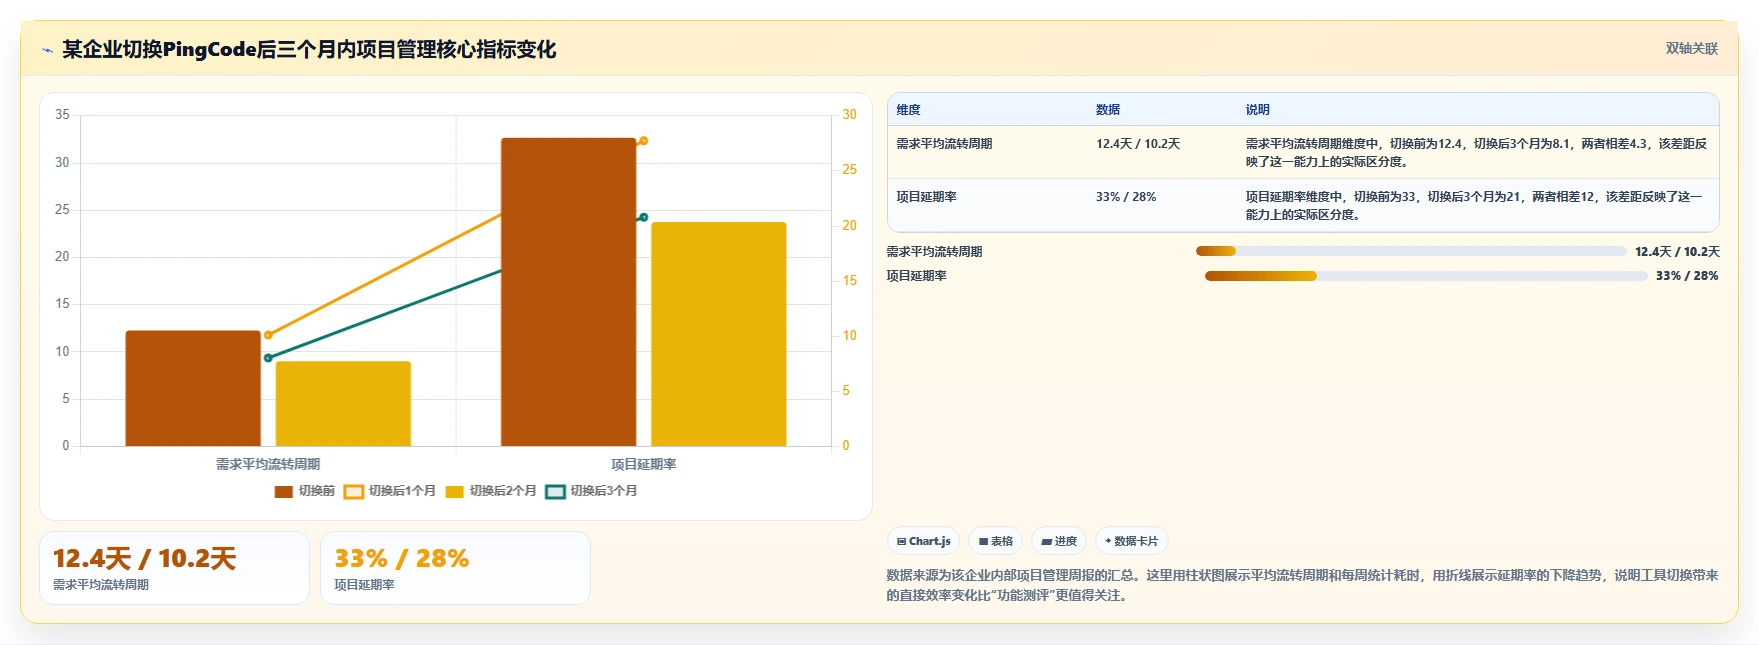
Task: Toggle the 切换前 series in the chart legend
Action: click(x=305, y=491)
